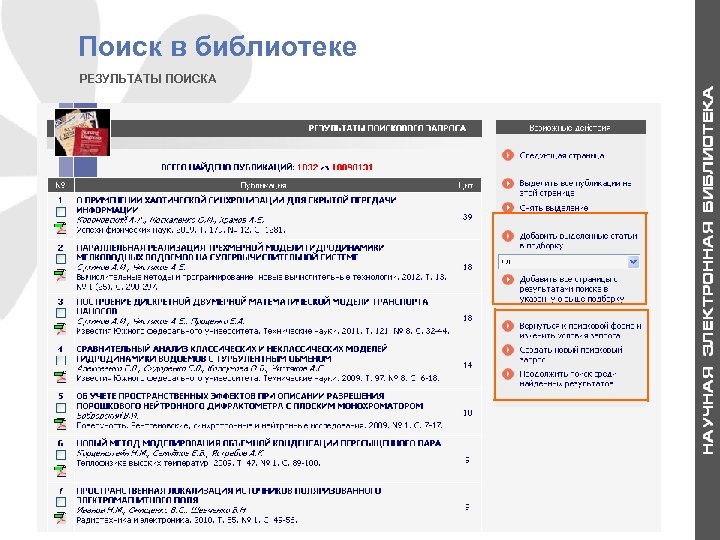720x540 pixels.
Task: Click orange arrow beside 'Продолжить поиск'
Action: 507,374
